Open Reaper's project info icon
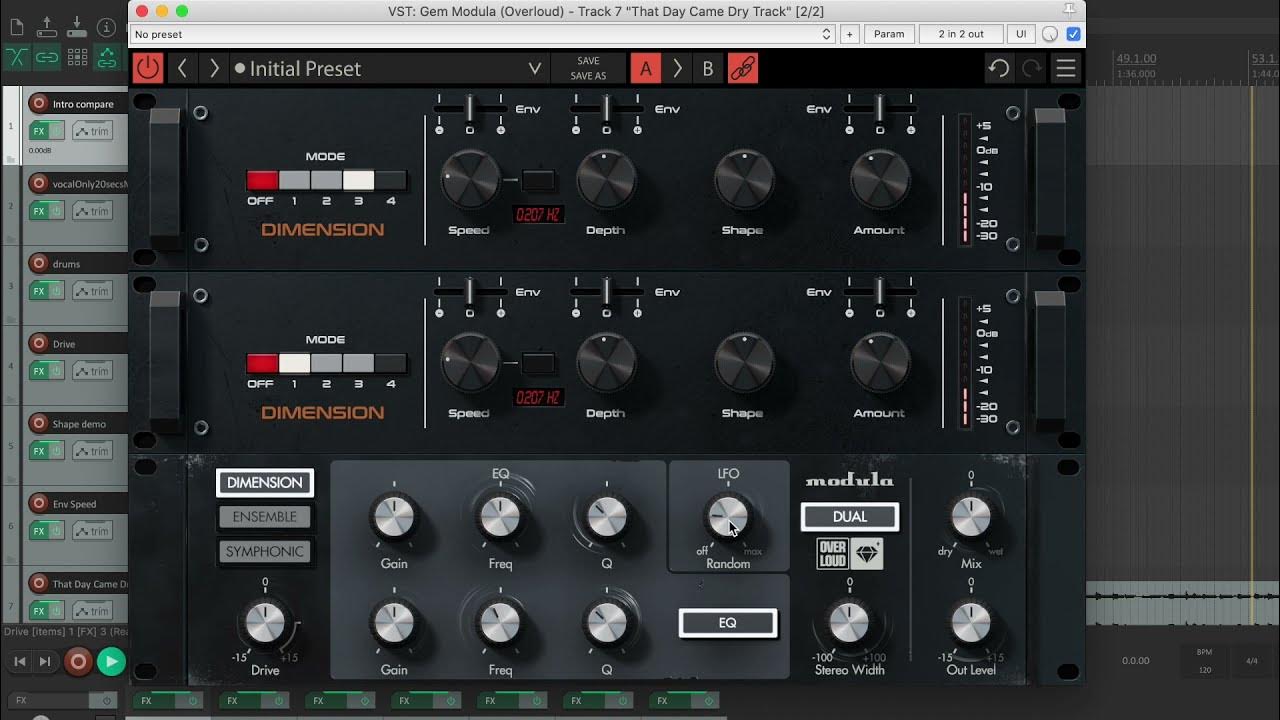1280x720 pixels. [x=107, y=27]
